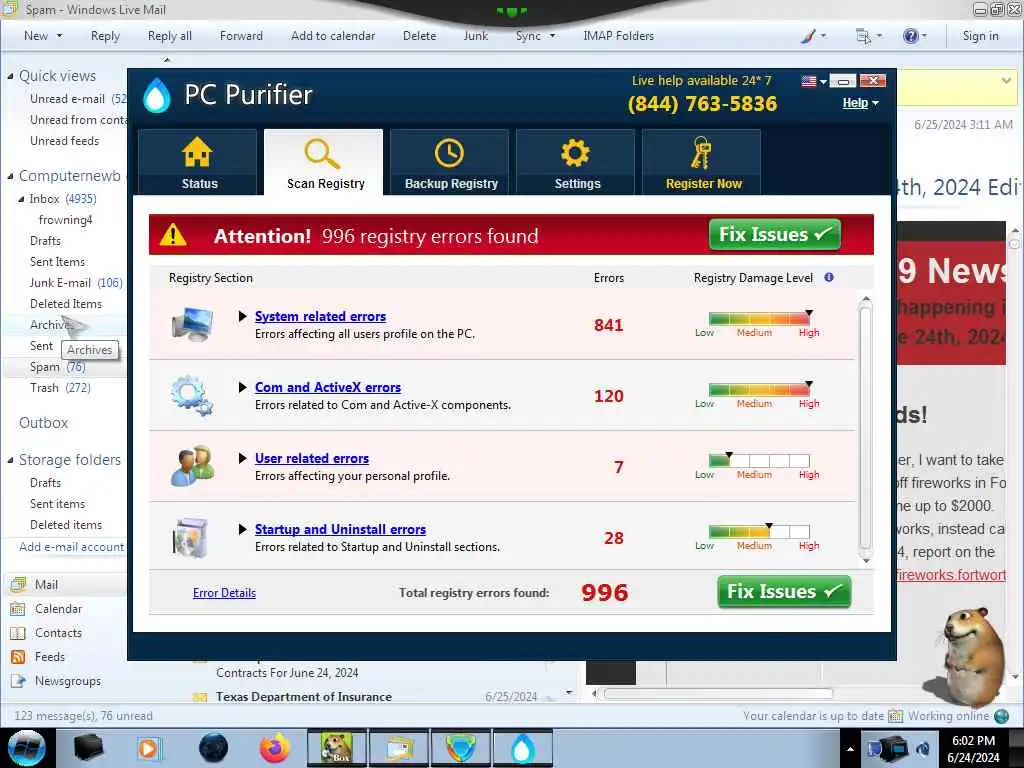The height and width of the screenshot is (768, 1024).
Task: Click Reply in Windows Live Mail toolbar
Action: click(105, 36)
